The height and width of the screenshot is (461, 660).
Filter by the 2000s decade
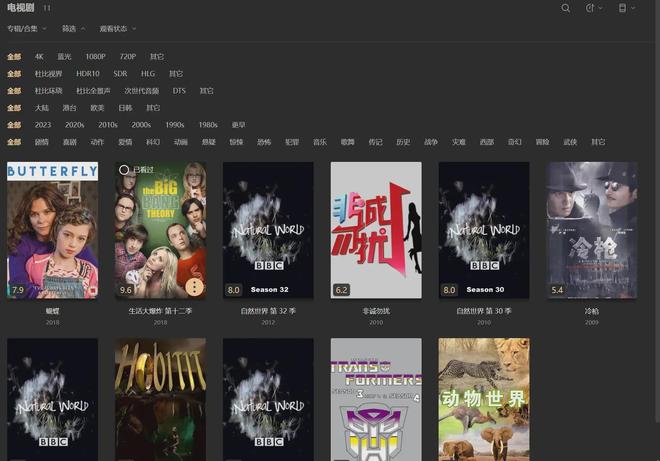point(141,125)
